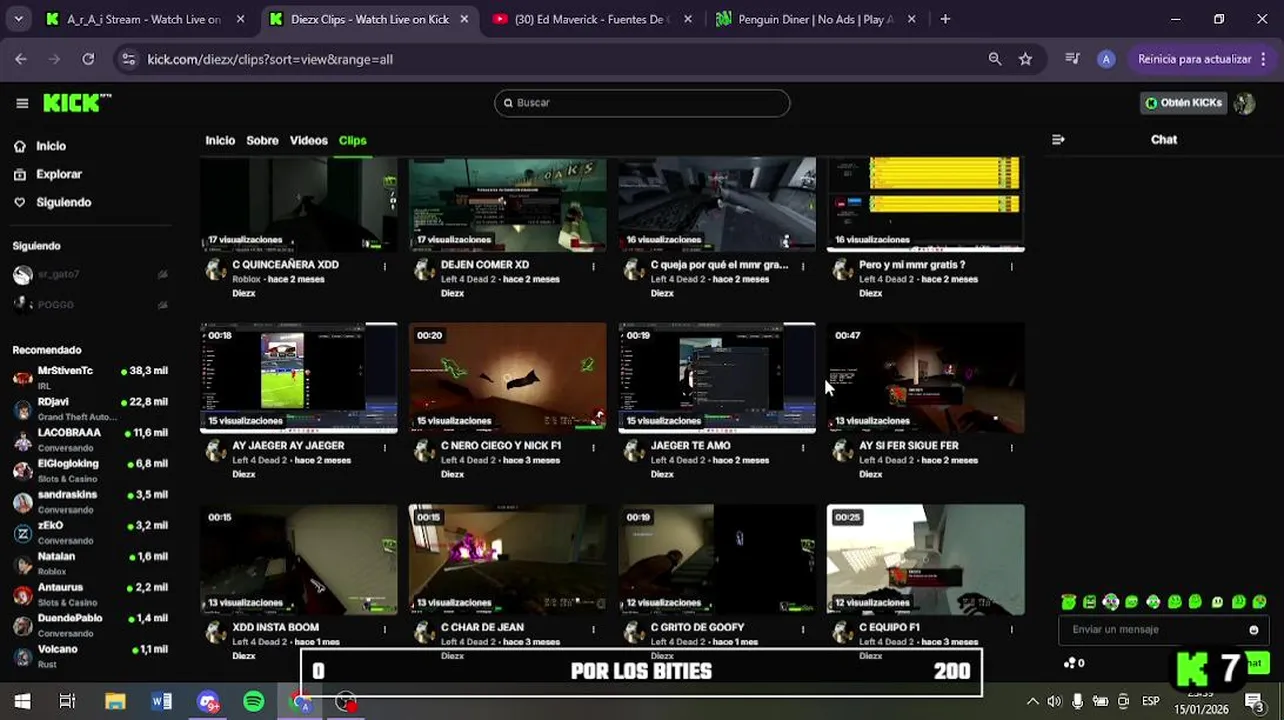Open Spotify from the taskbar
This screenshot has height=720, width=1284.
click(254, 702)
